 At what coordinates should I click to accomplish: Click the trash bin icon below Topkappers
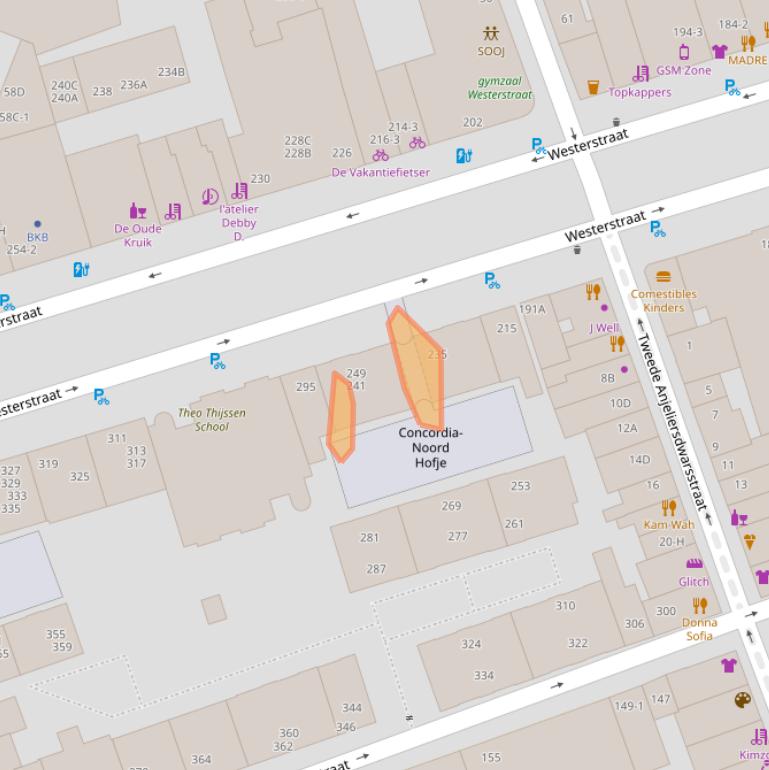(x=616, y=122)
